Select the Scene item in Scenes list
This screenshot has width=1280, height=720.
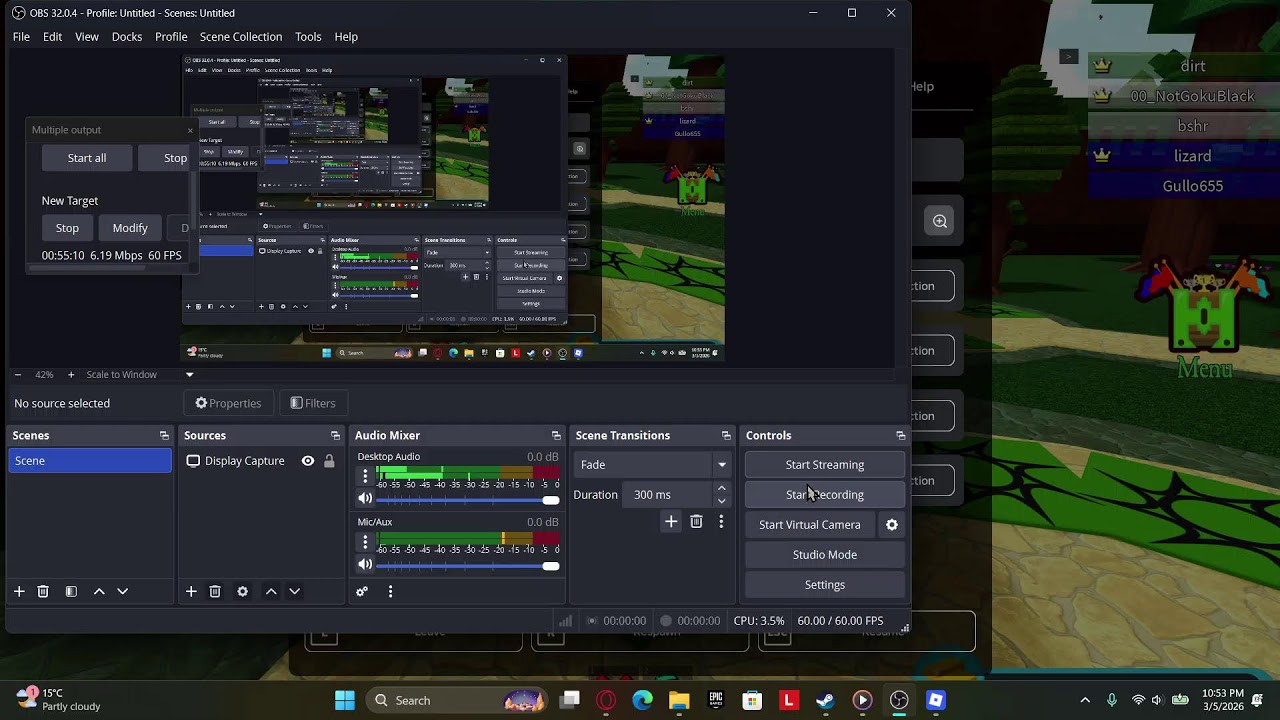90,461
